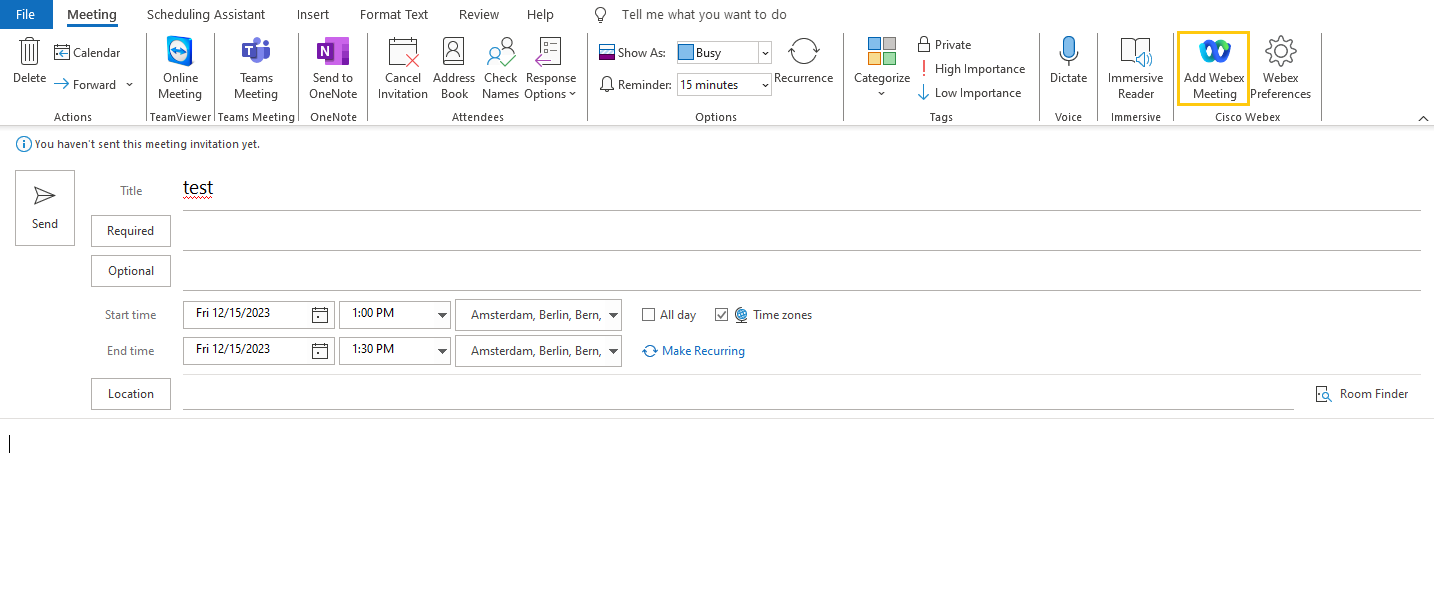Enable the All day checkbox
Screen dimensions: 1434x614
pos(649,315)
